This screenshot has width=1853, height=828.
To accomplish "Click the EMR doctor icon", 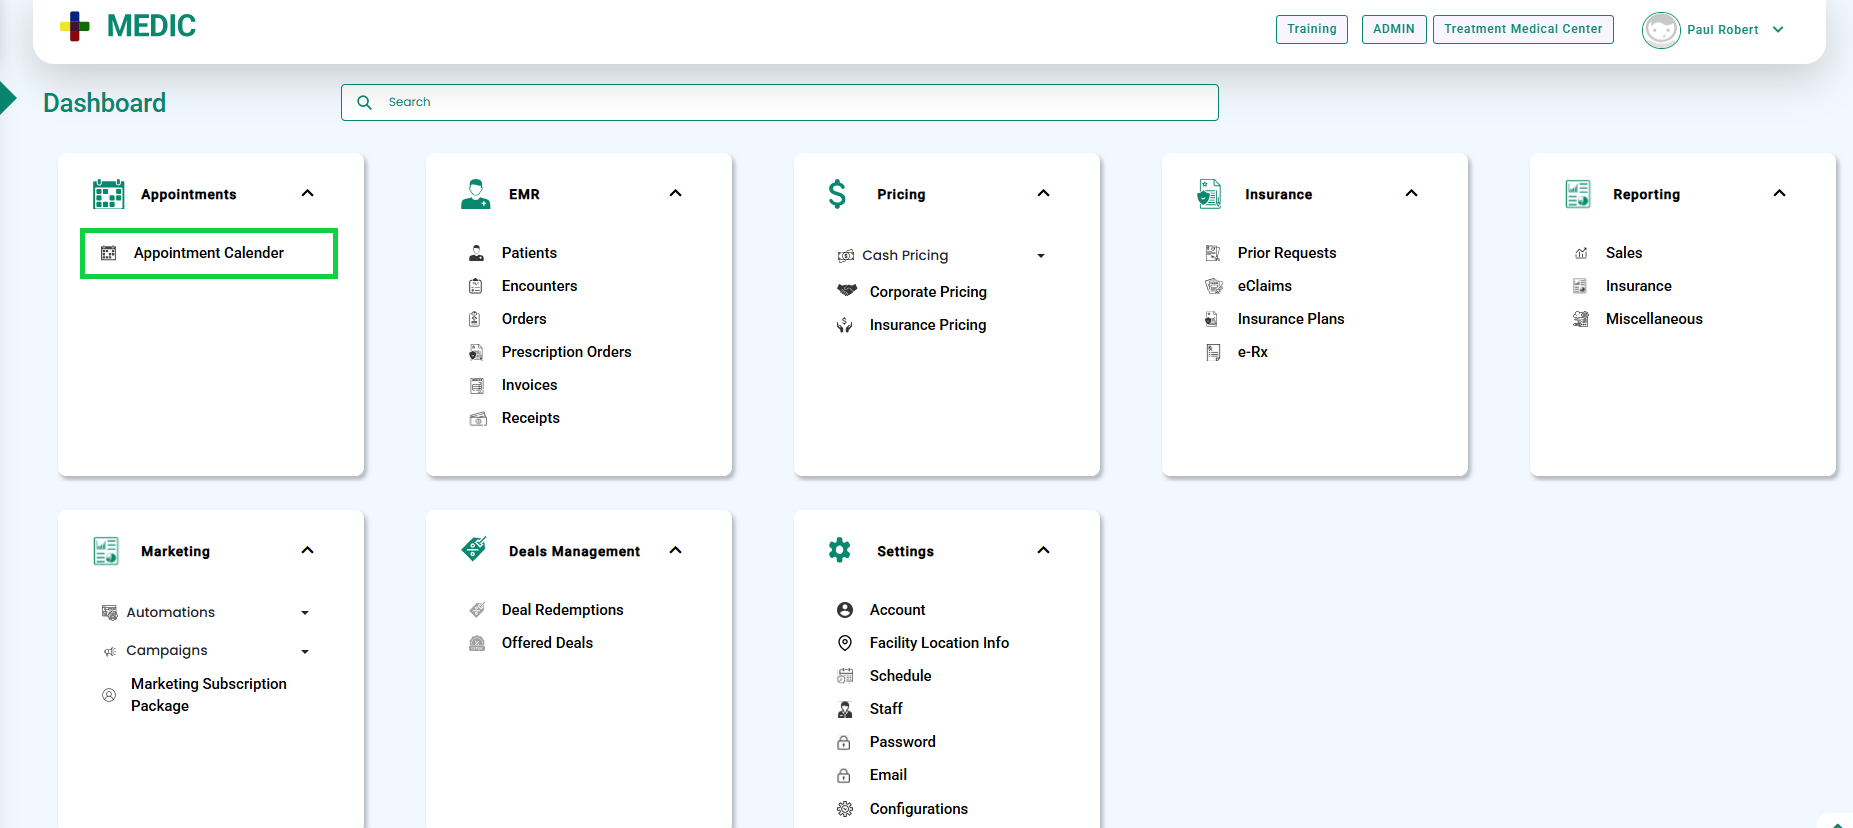I will point(476,194).
